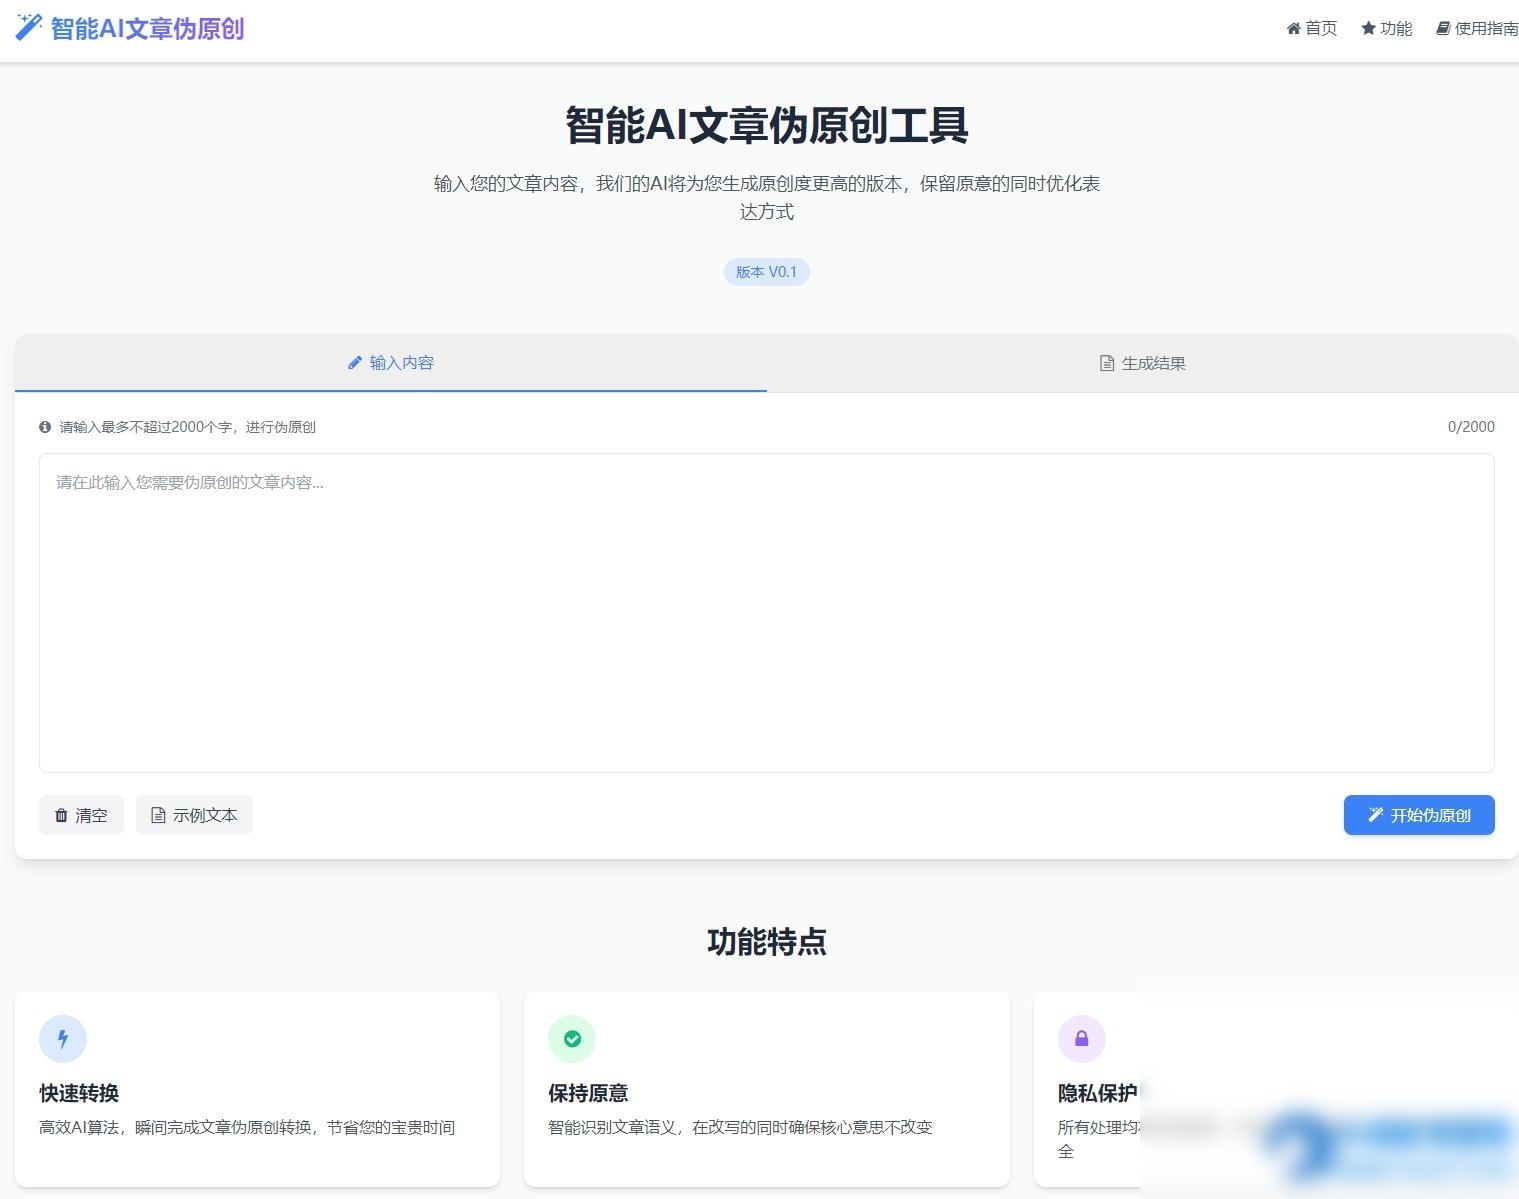Click the home icon next to 首页
The image size is (1519, 1199).
[x=1292, y=28]
